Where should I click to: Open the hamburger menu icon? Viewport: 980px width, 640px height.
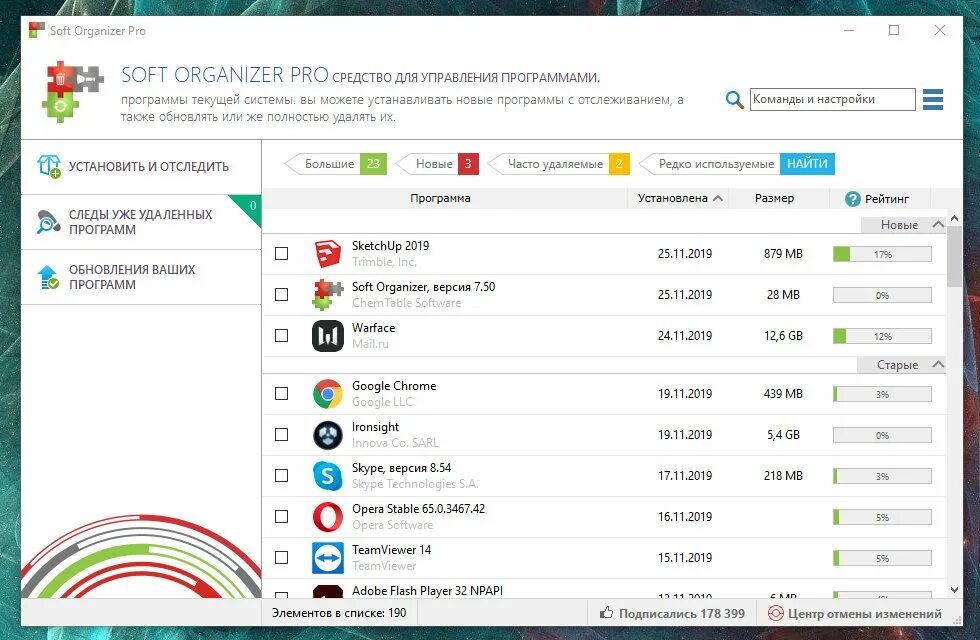click(x=932, y=99)
